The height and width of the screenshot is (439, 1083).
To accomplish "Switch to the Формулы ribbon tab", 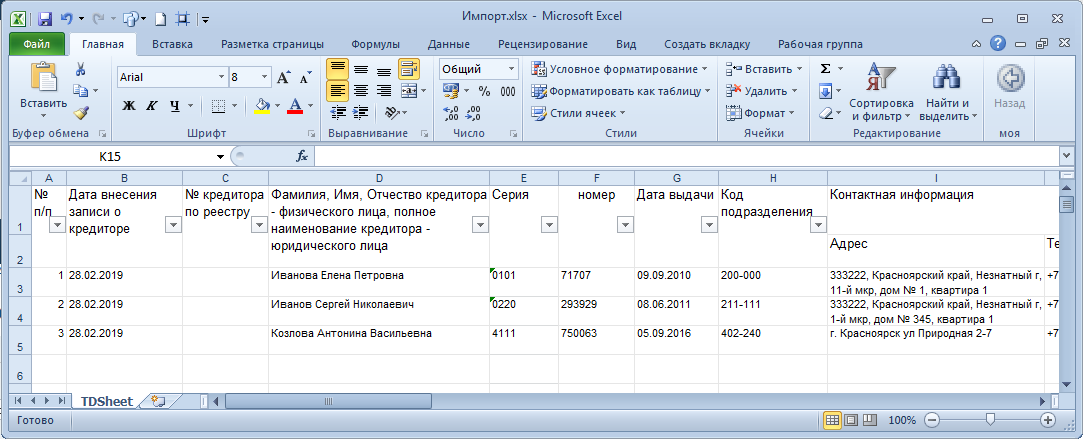I will click(375, 44).
